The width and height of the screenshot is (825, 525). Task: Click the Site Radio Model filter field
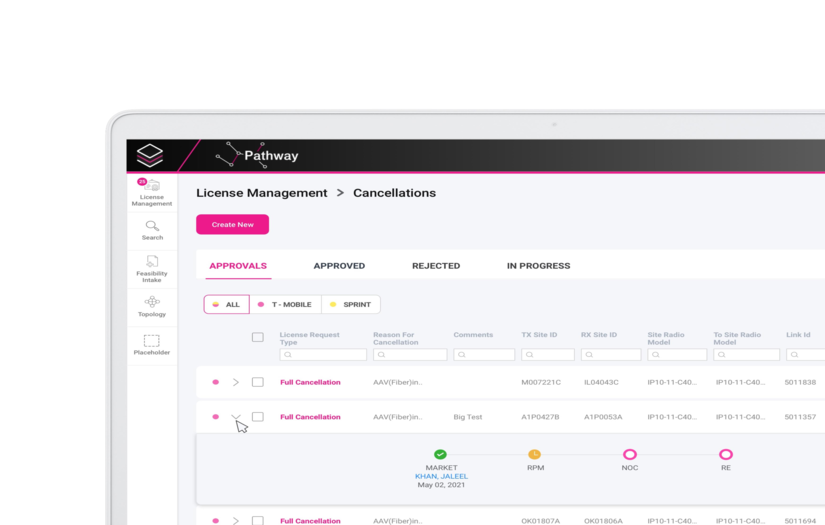point(677,355)
